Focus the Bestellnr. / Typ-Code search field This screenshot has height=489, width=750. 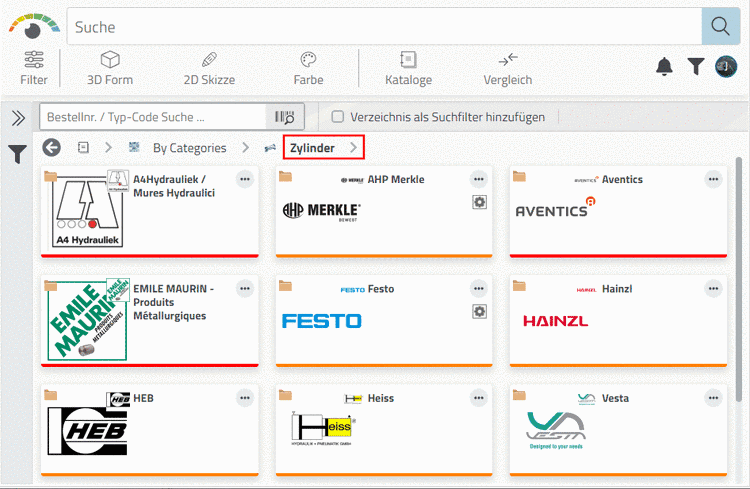point(153,117)
